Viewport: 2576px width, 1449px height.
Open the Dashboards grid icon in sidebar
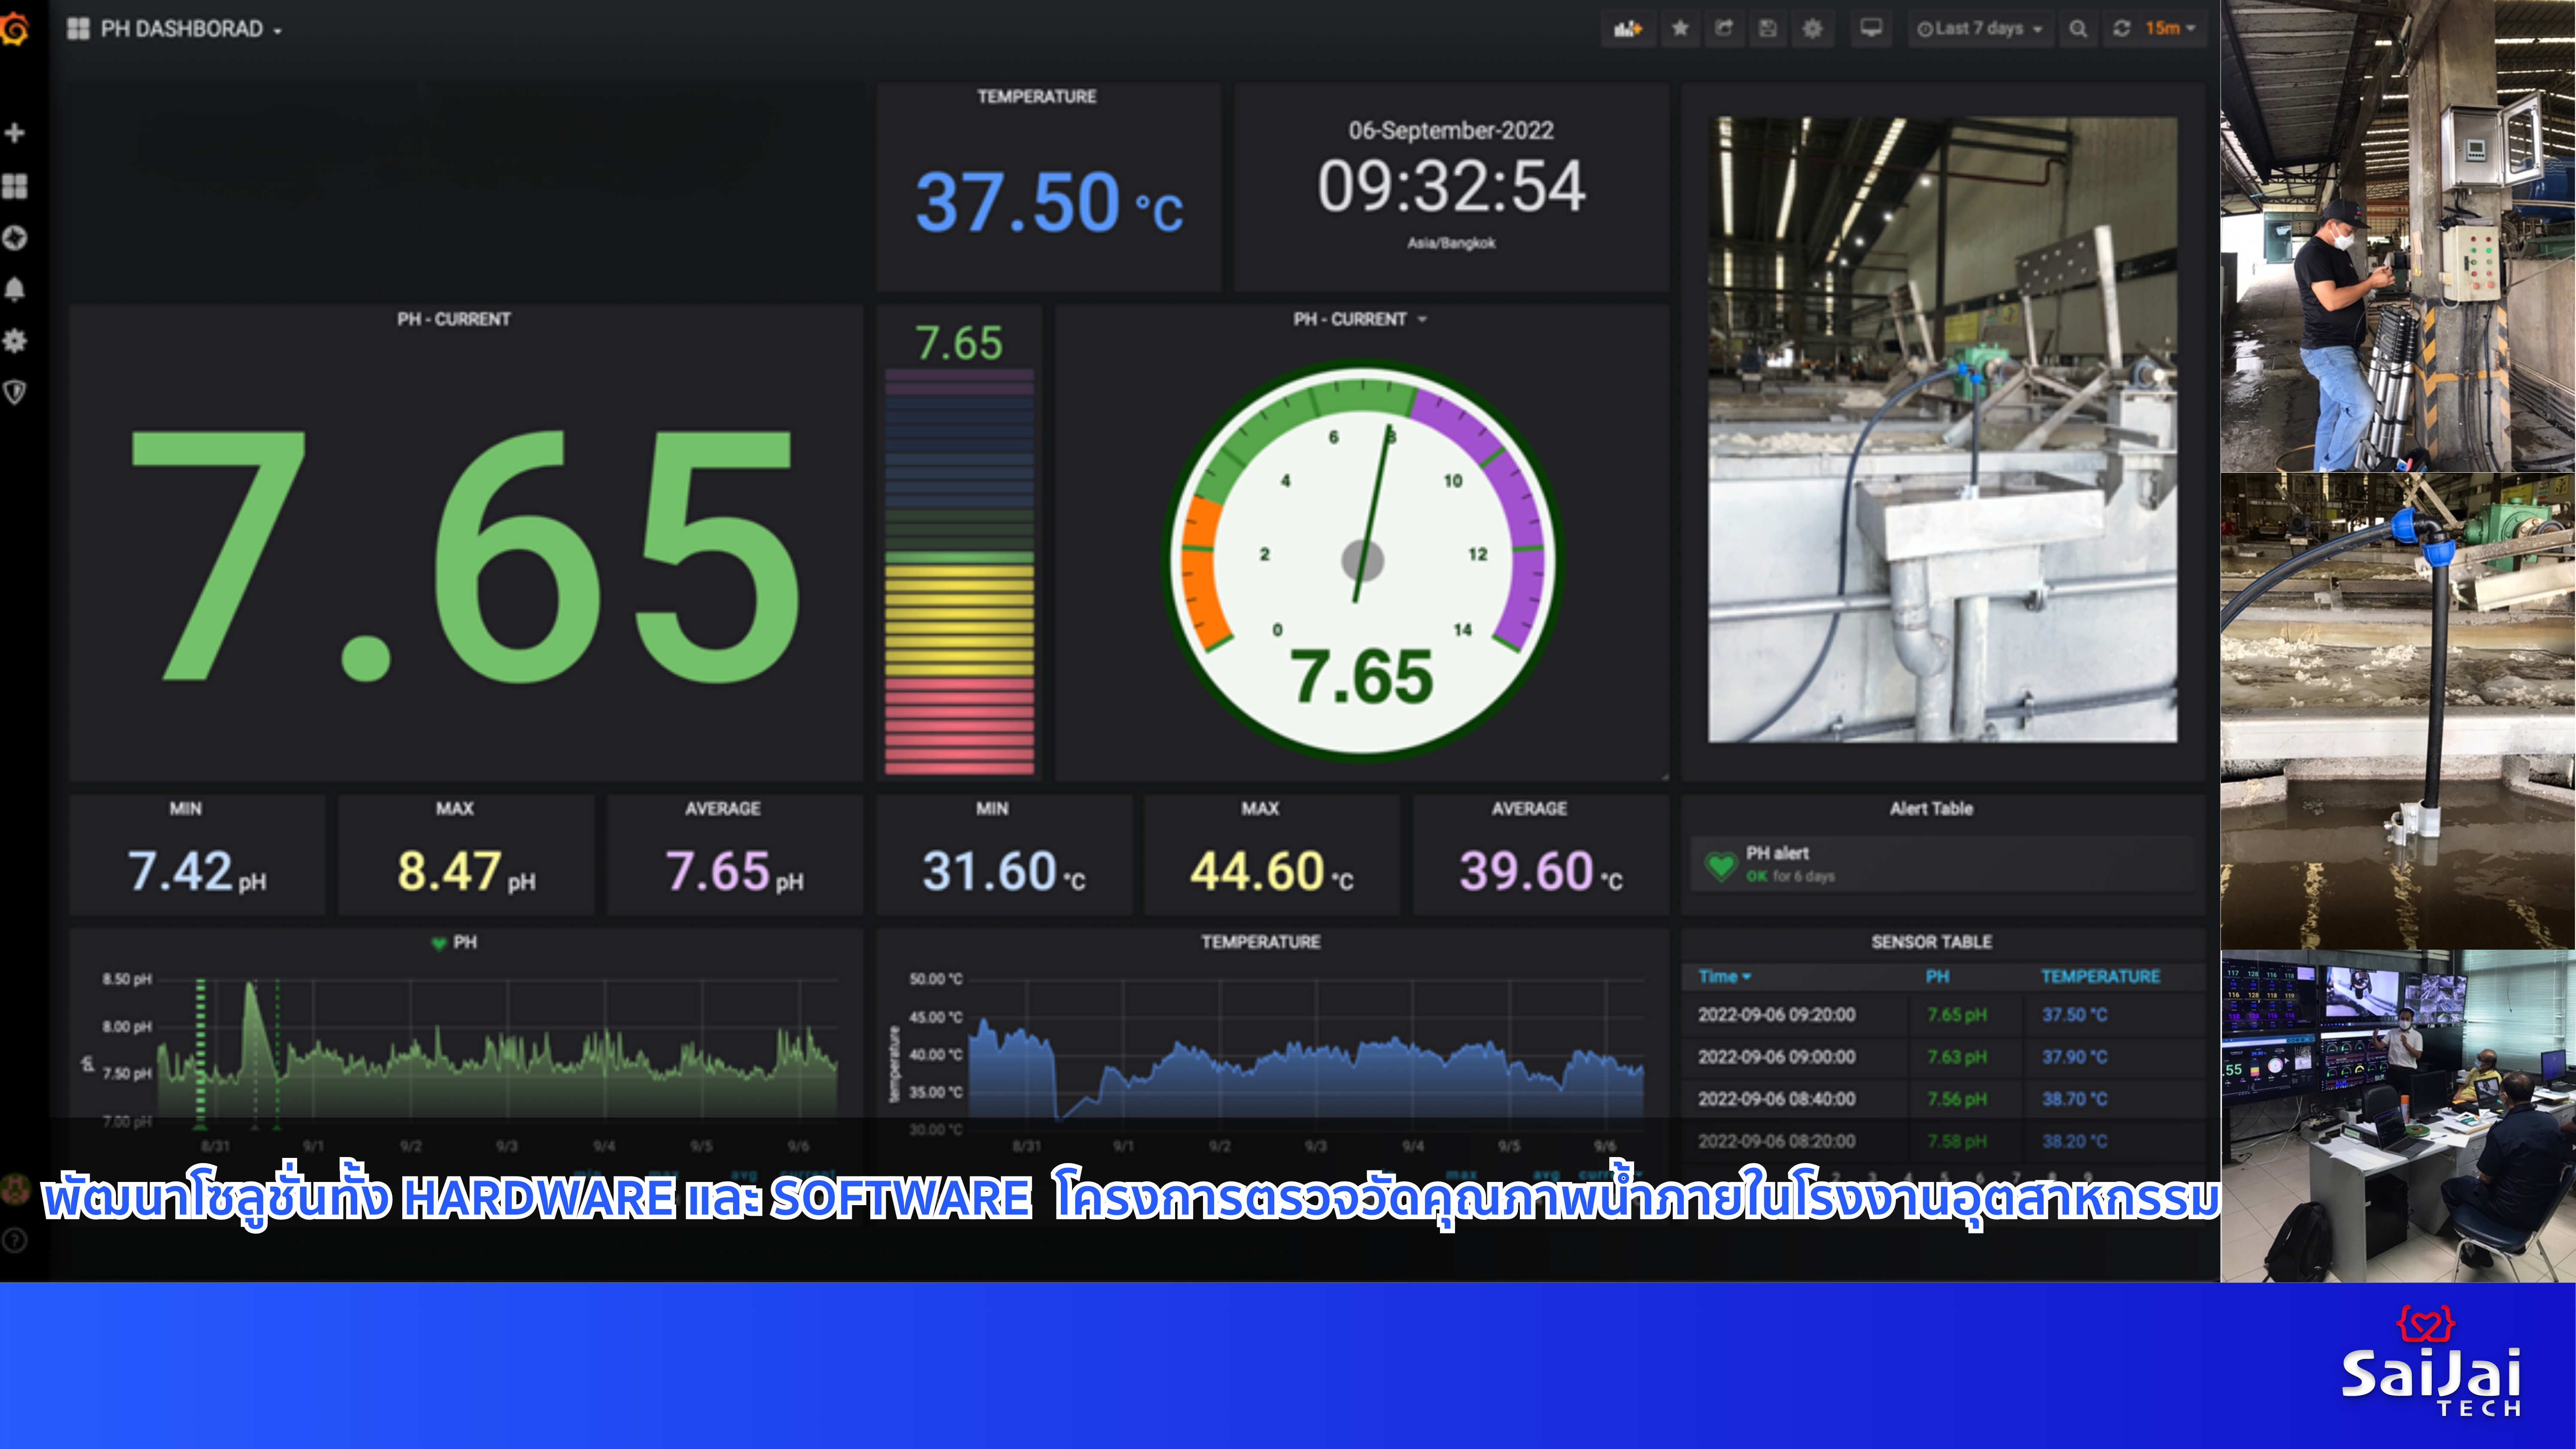(15, 186)
